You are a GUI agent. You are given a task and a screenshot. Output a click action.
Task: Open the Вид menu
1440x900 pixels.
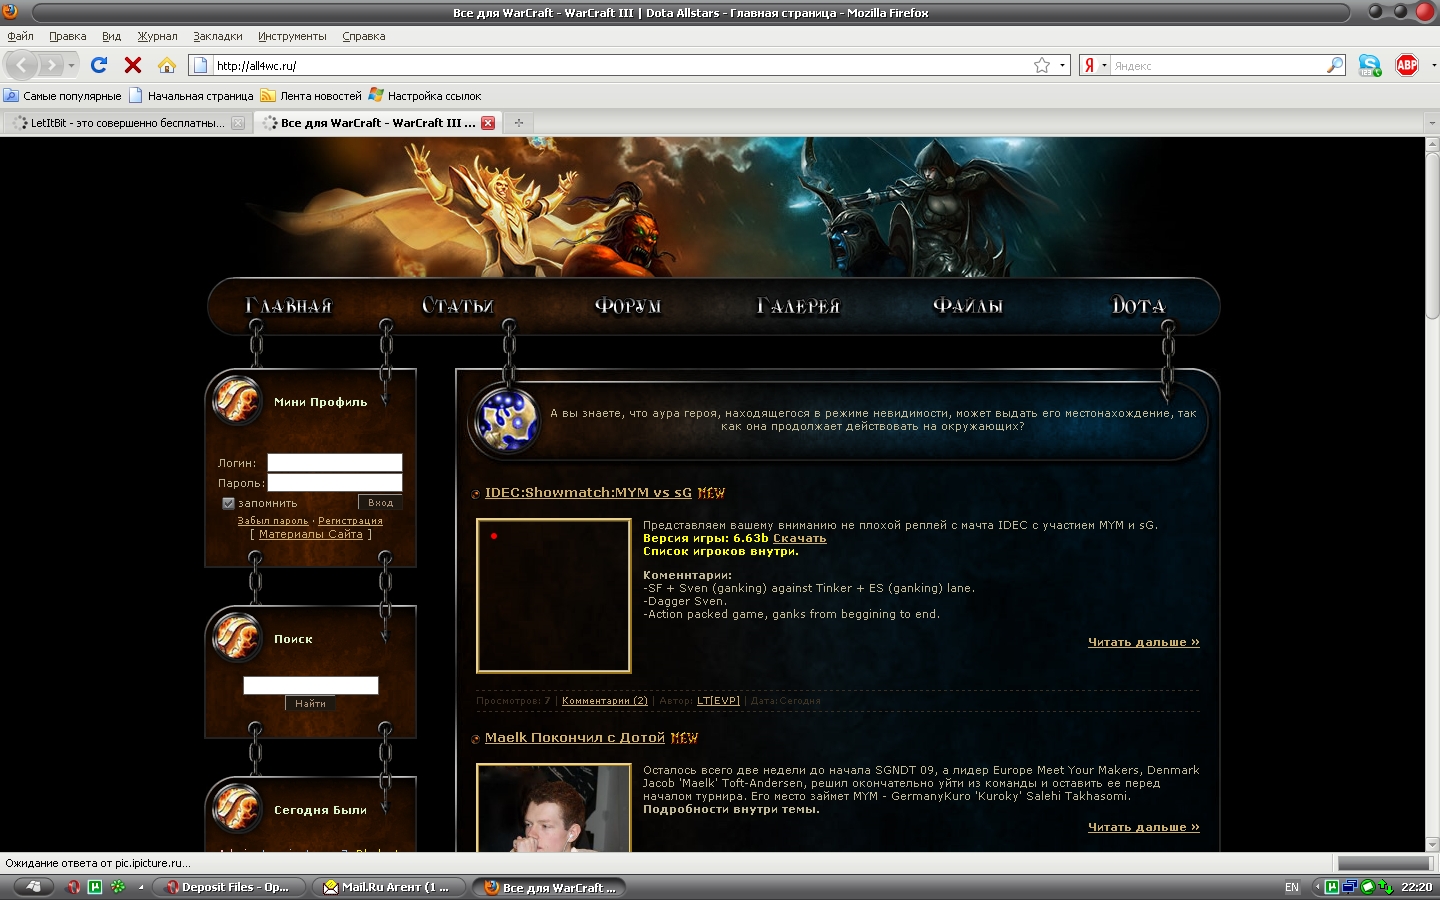111,36
